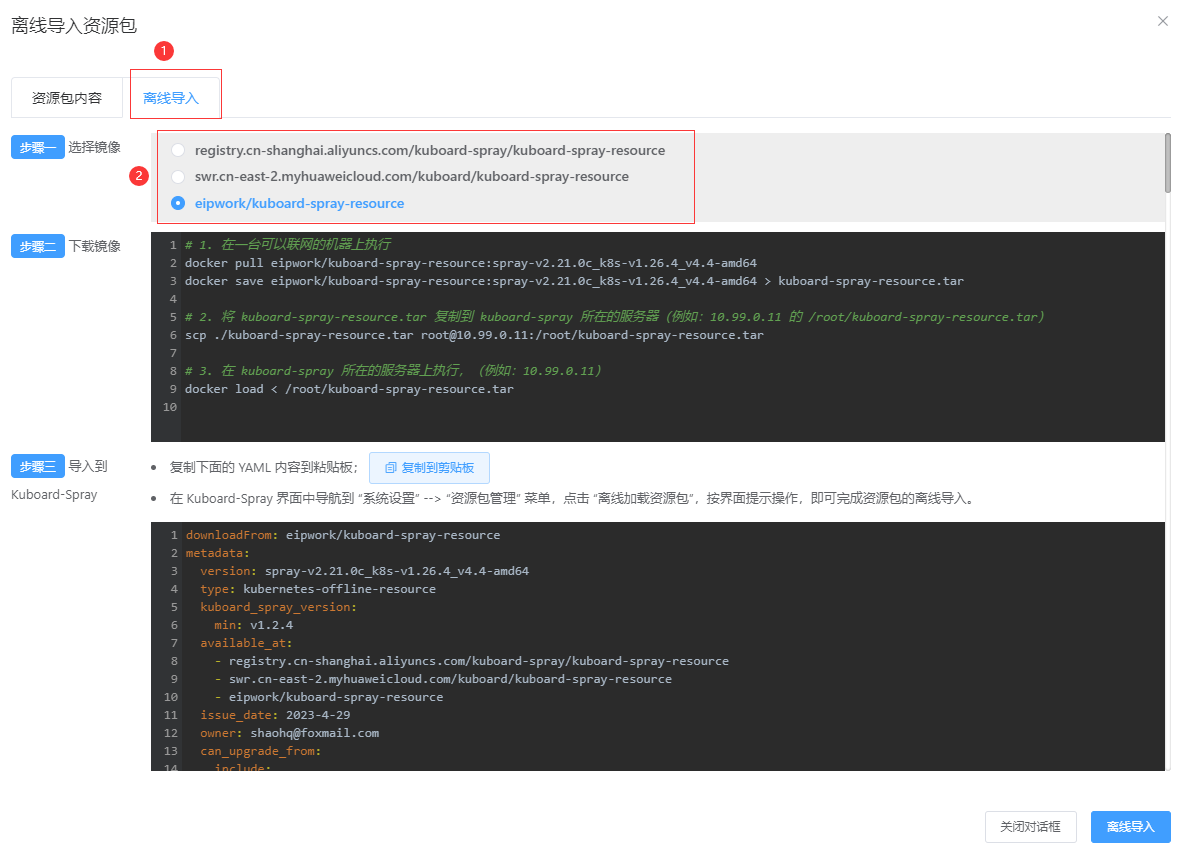Select the eipwork/kuboard-spray-resource radio option
1186x859 pixels.
[x=178, y=203]
